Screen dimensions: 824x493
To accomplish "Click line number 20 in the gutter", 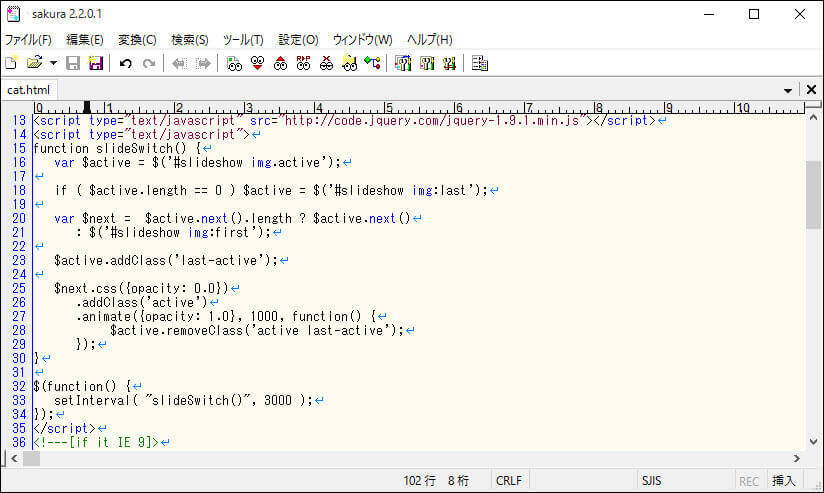I will 19,218.
